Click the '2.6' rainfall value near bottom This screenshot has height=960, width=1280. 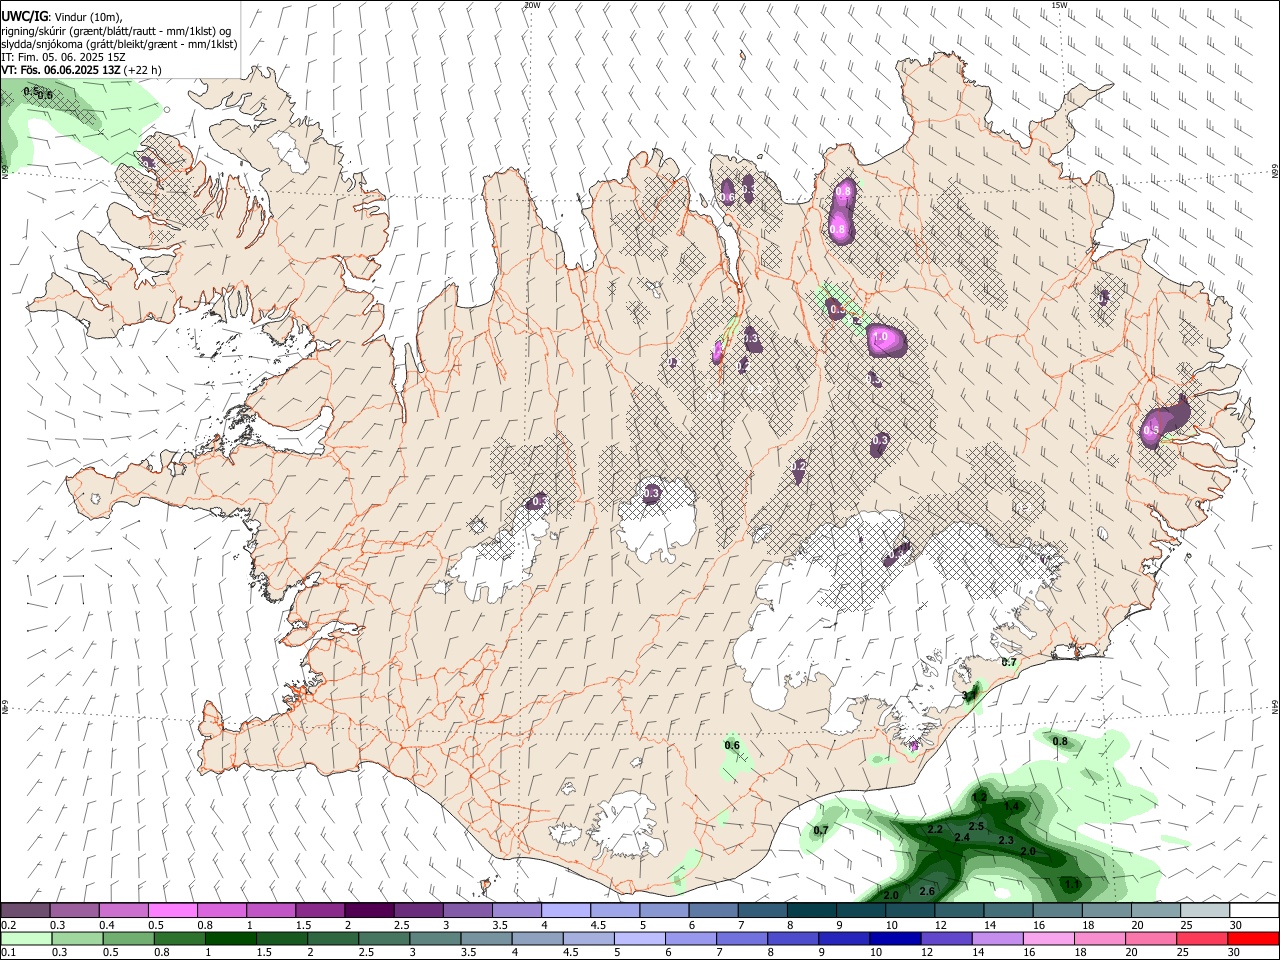pos(927,891)
